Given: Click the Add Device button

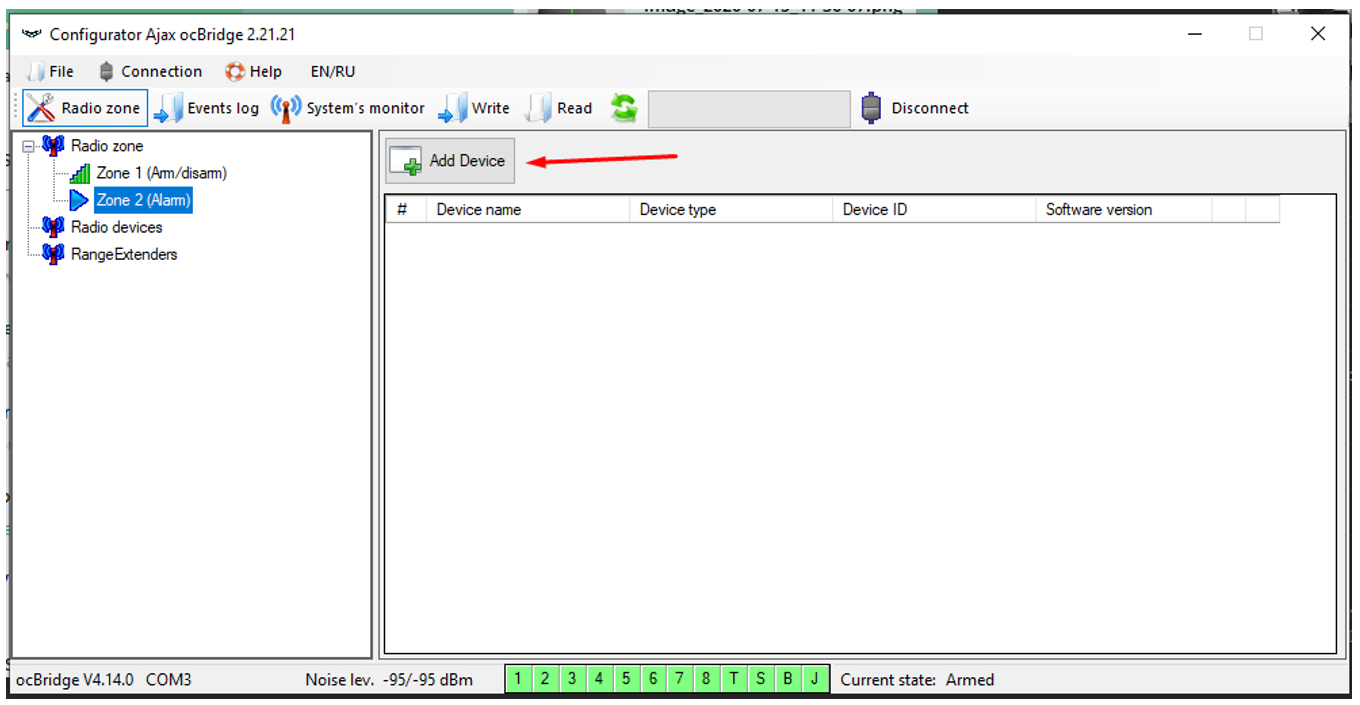Looking at the screenshot, I should 451,160.
